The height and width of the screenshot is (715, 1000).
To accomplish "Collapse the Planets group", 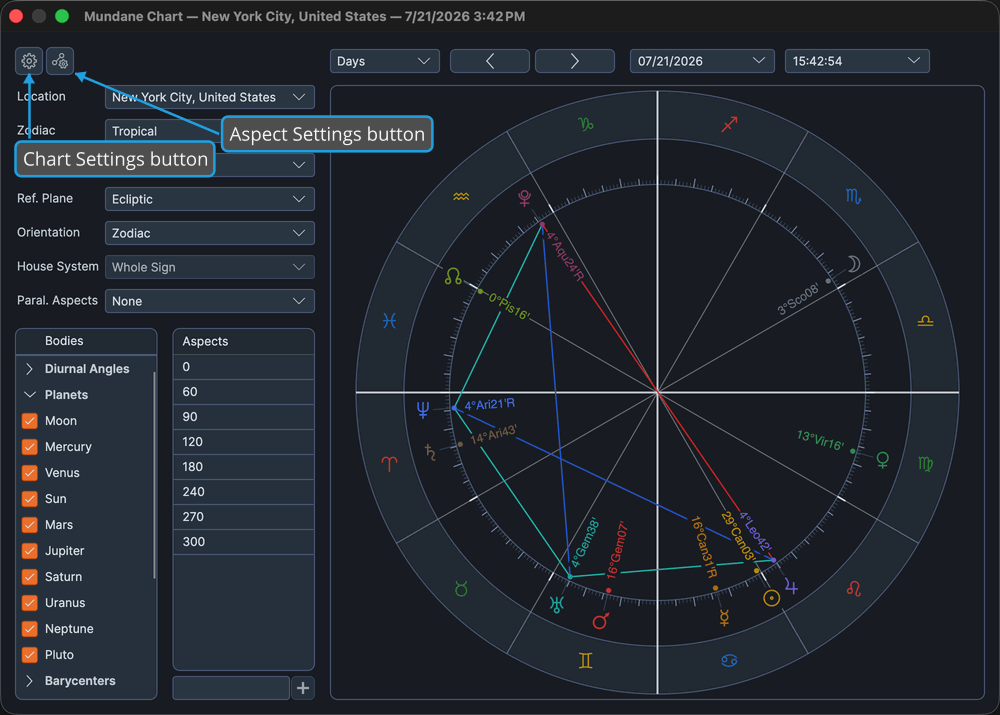I will coord(29,395).
